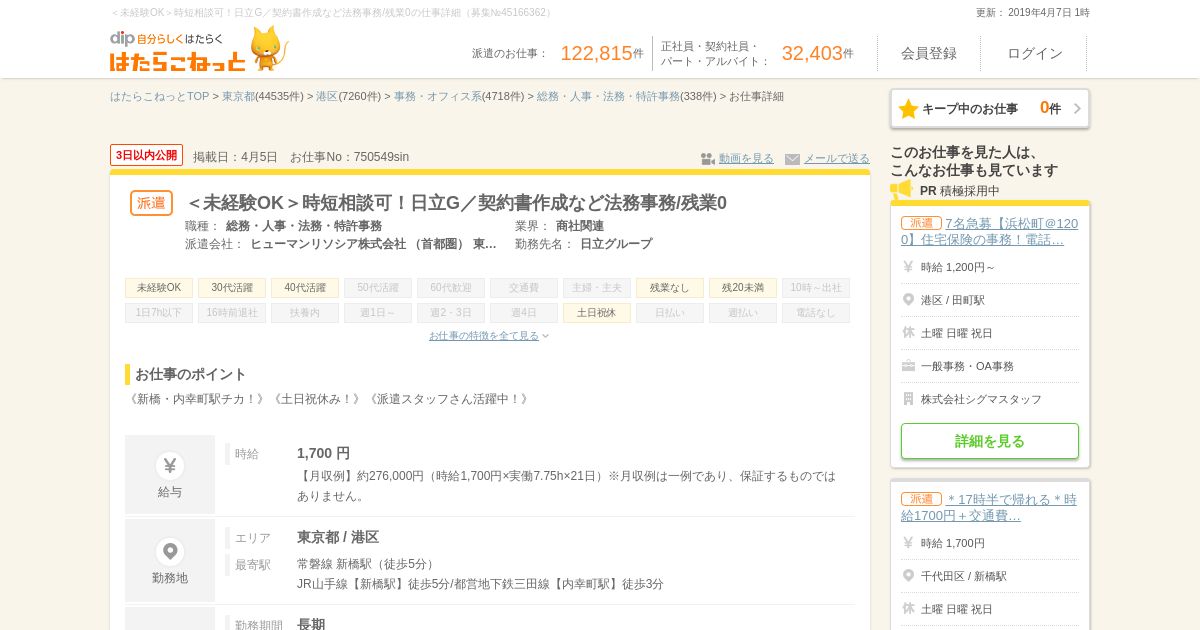The image size is (1200, 630).
Task: Click yen icon next to 時給 1,200円～
Action: click(x=908, y=267)
